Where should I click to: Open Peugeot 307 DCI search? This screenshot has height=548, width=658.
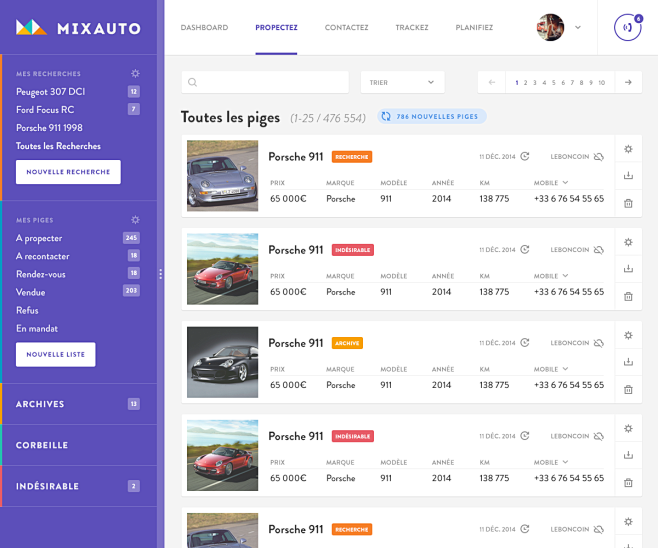50,91
